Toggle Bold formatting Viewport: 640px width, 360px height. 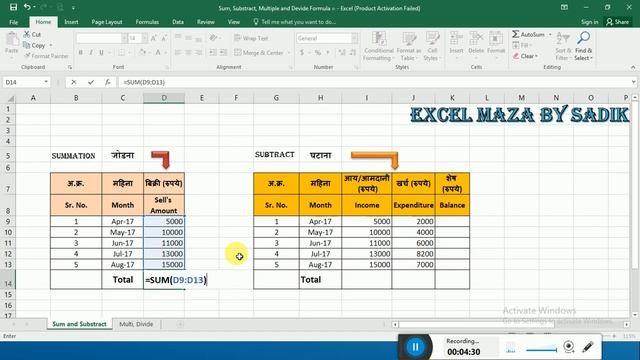tap(80, 52)
